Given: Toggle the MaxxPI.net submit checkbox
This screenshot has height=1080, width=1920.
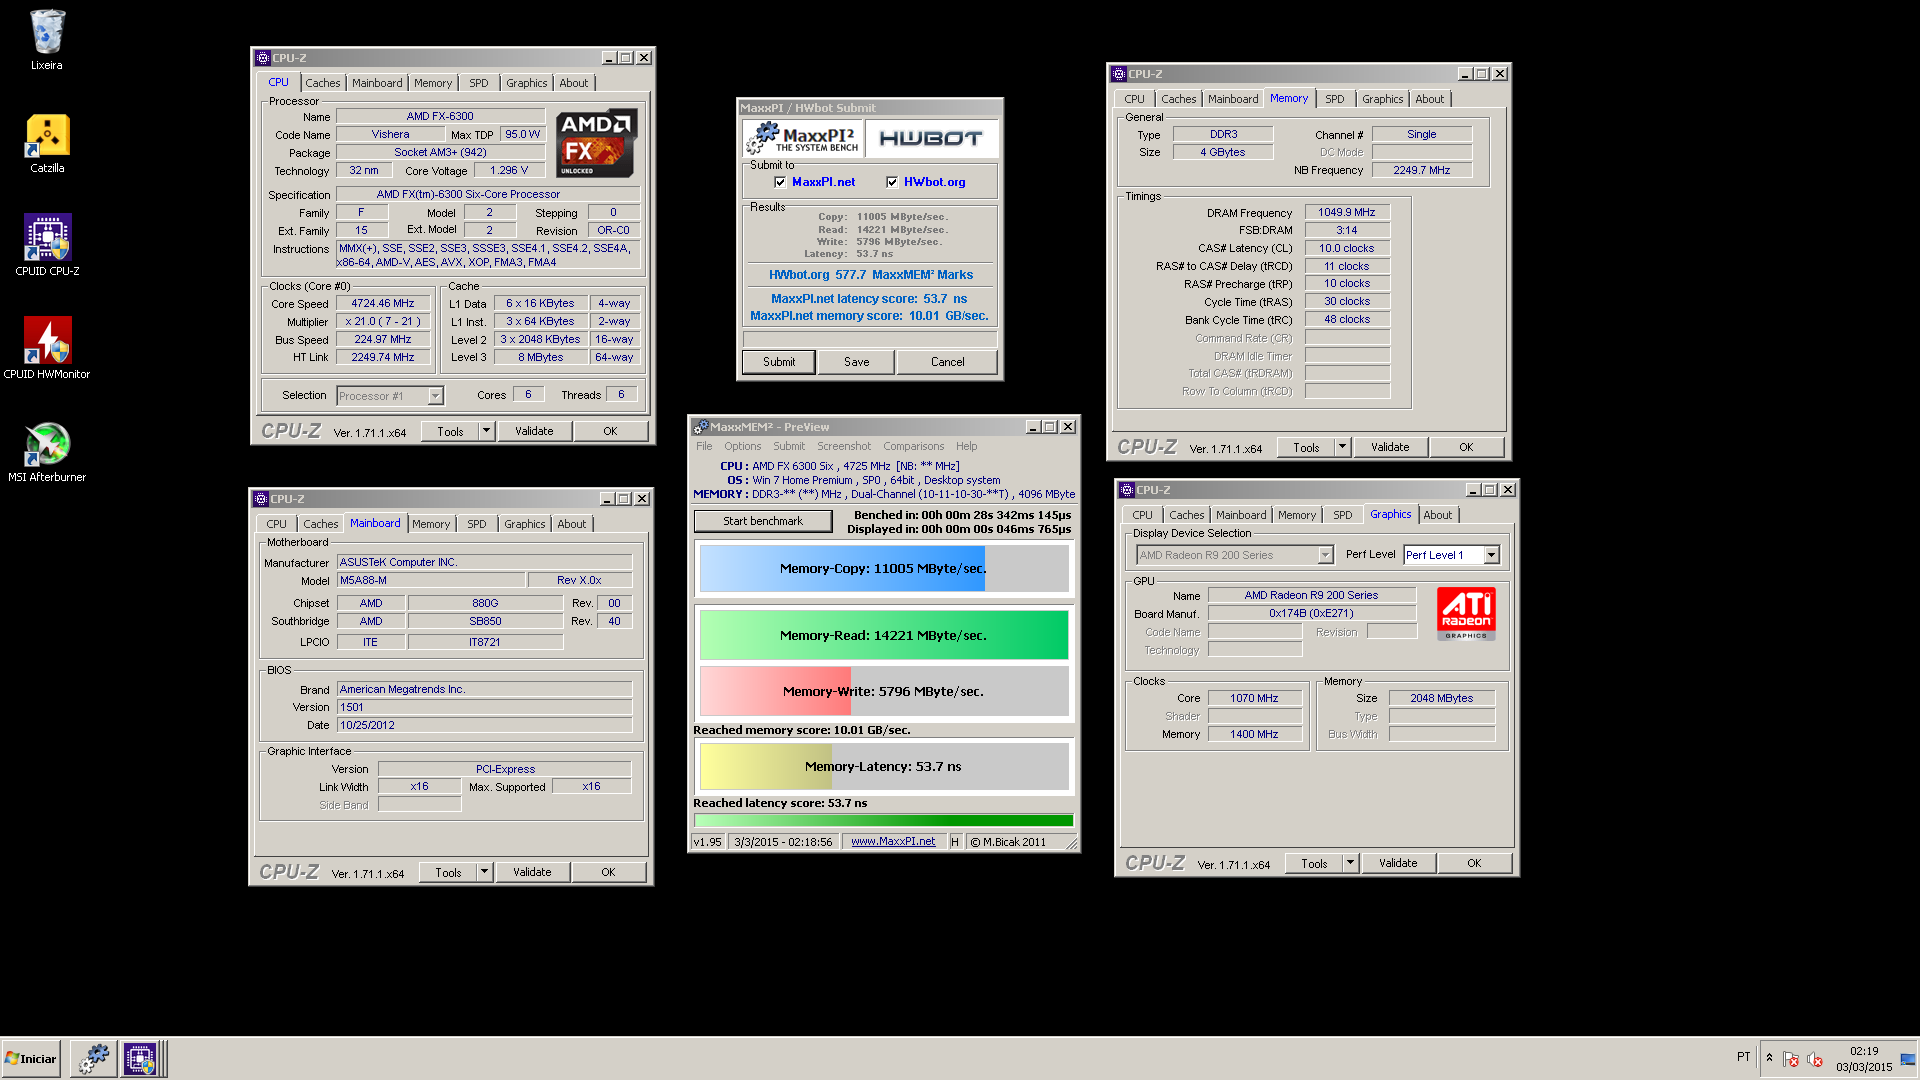Looking at the screenshot, I should tap(780, 182).
